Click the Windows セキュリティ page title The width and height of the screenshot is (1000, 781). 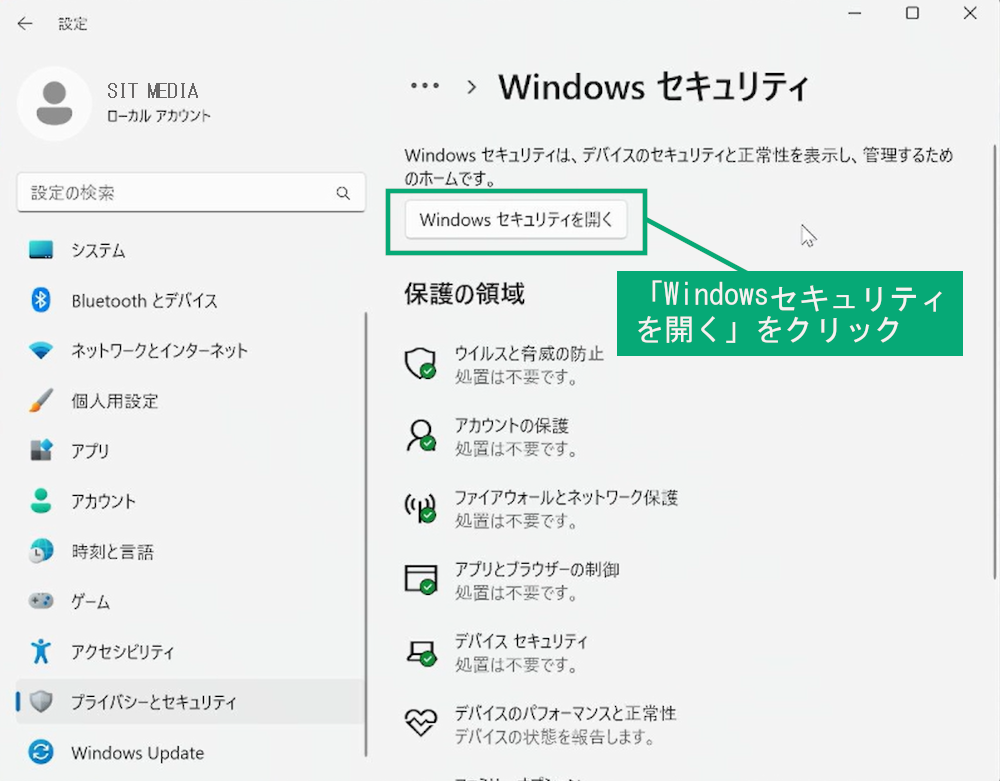click(x=654, y=87)
